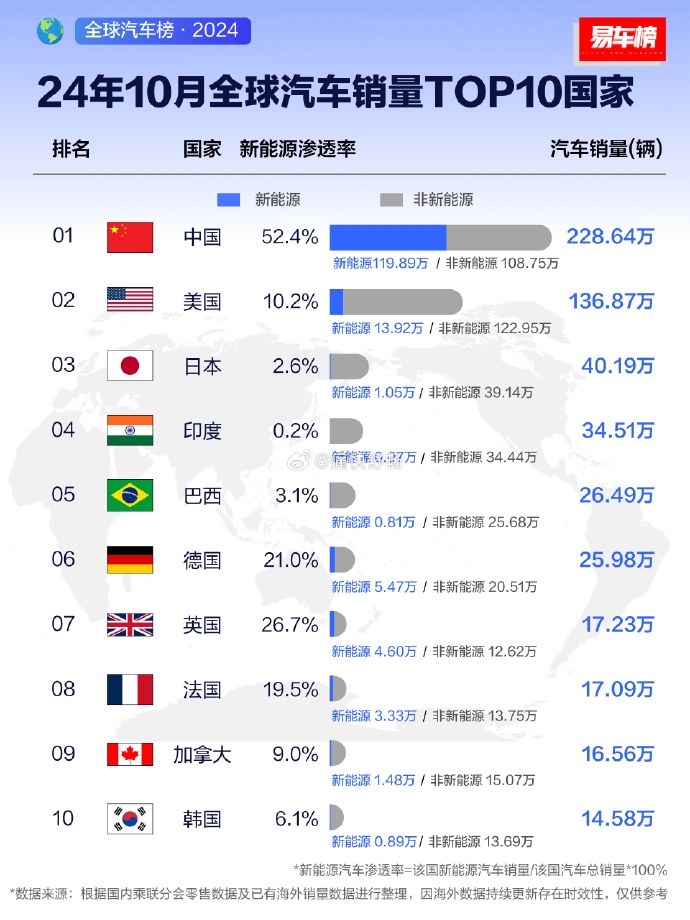The width and height of the screenshot is (690, 920).
Task: Click the 新能源渗透率 column header
Action: [298, 149]
